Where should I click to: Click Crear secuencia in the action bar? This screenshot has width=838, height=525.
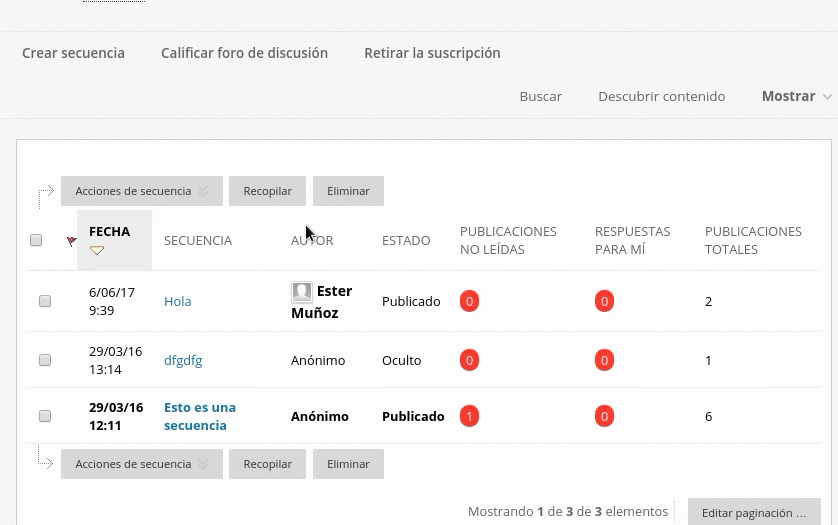pyautogui.click(x=73, y=53)
